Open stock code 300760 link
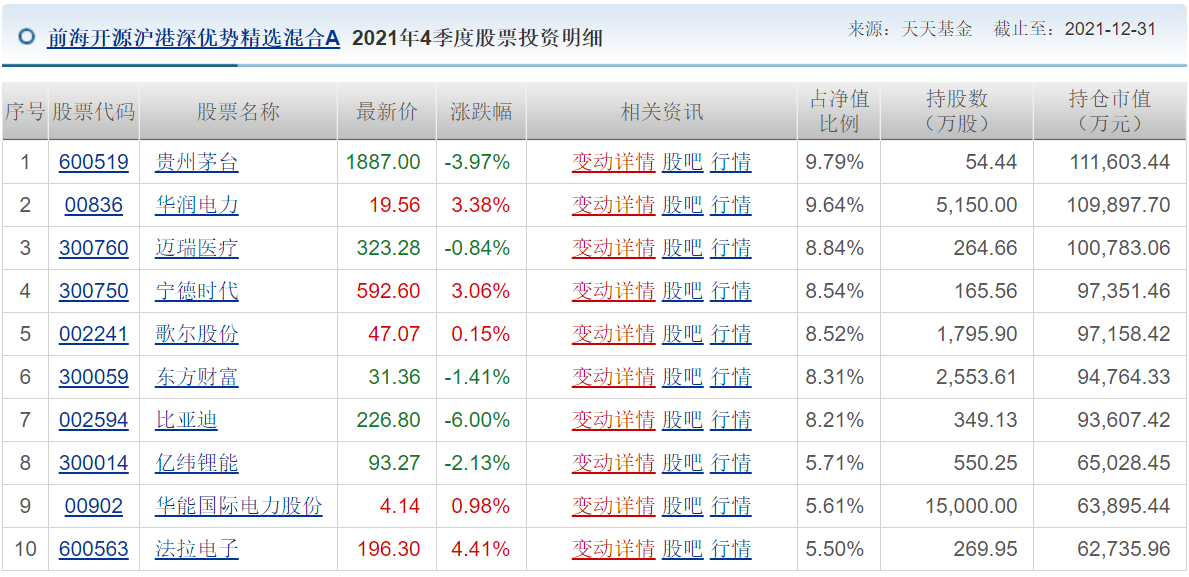This screenshot has height=577, width=1189. (x=93, y=247)
